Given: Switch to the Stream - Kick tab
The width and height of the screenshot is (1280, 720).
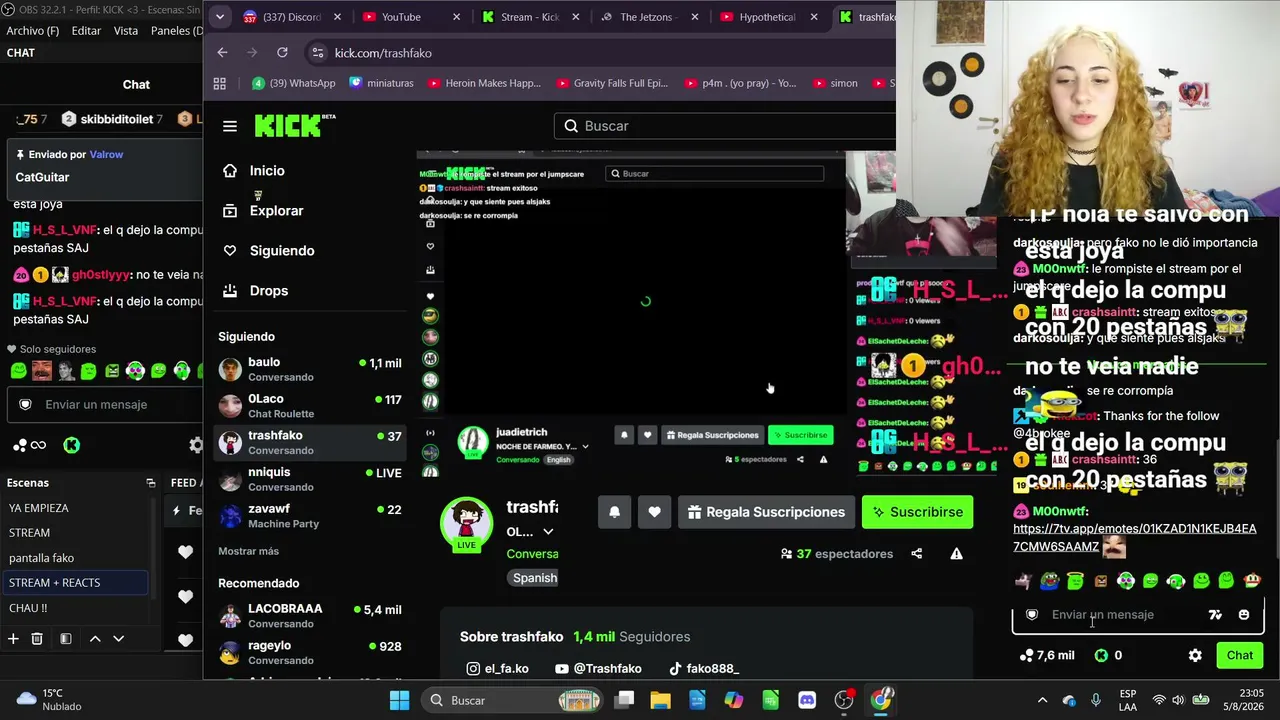Looking at the screenshot, I should [530, 17].
